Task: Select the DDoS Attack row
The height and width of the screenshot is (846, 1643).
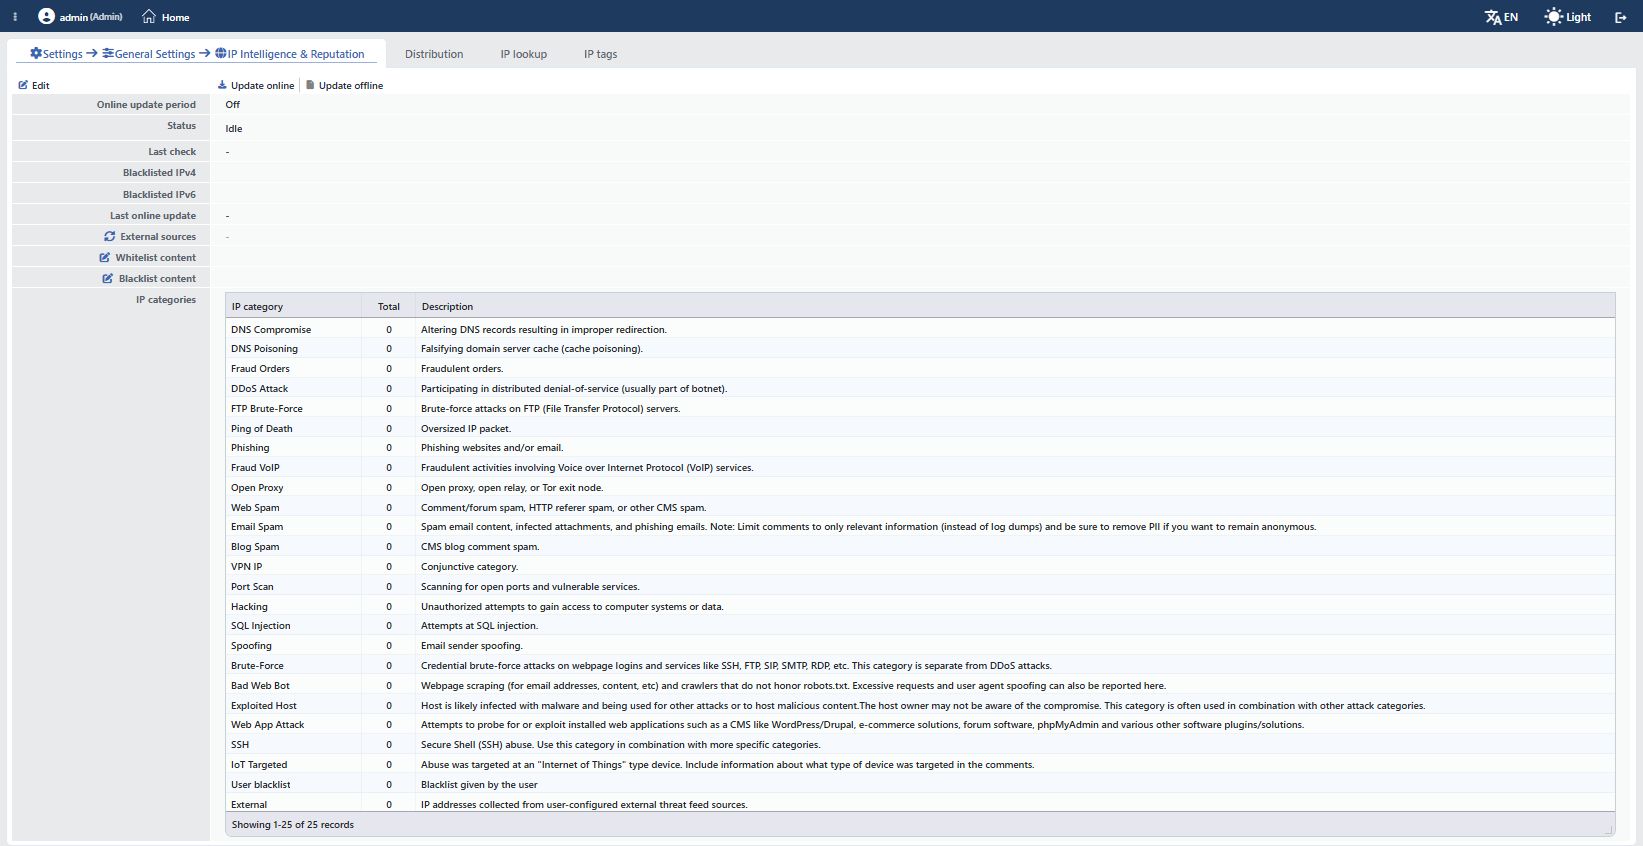Action: (920, 388)
